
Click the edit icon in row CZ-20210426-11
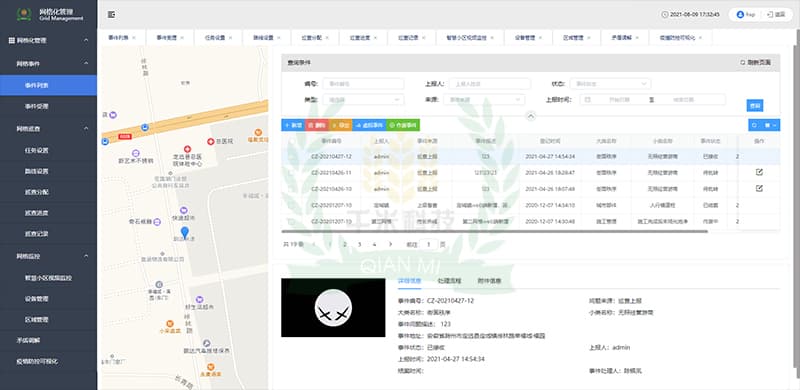point(759,172)
